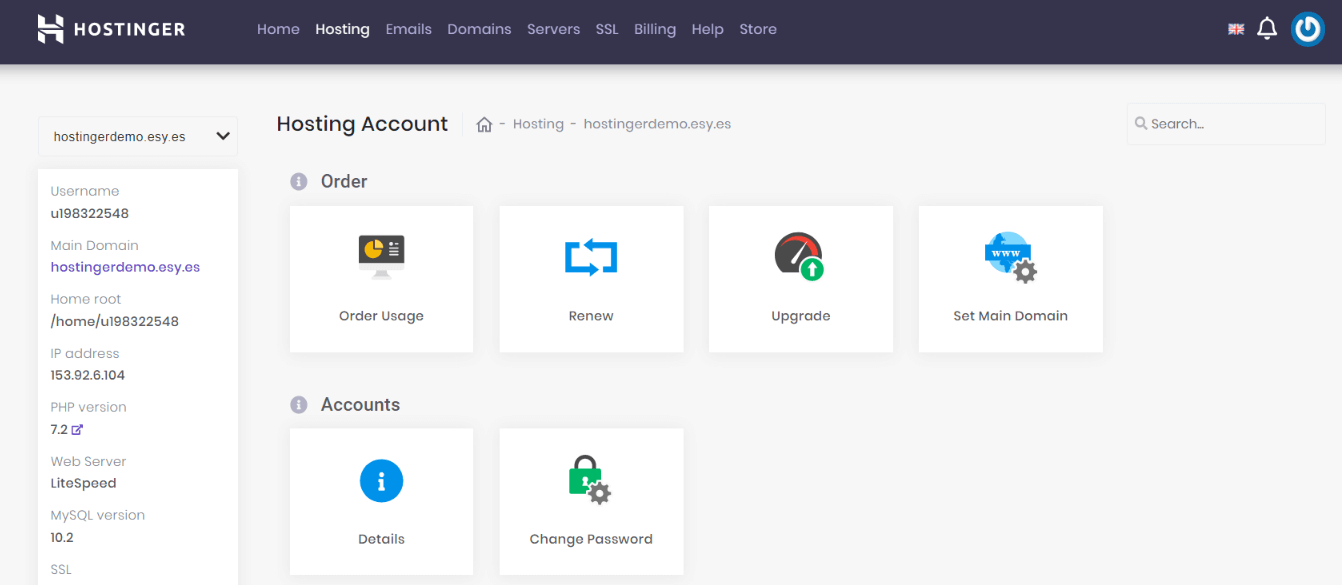Image resolution: width=1342 pixels, height=585 pixels.
Task: Change language via the UK flag icon
Action: (1236, 29)
